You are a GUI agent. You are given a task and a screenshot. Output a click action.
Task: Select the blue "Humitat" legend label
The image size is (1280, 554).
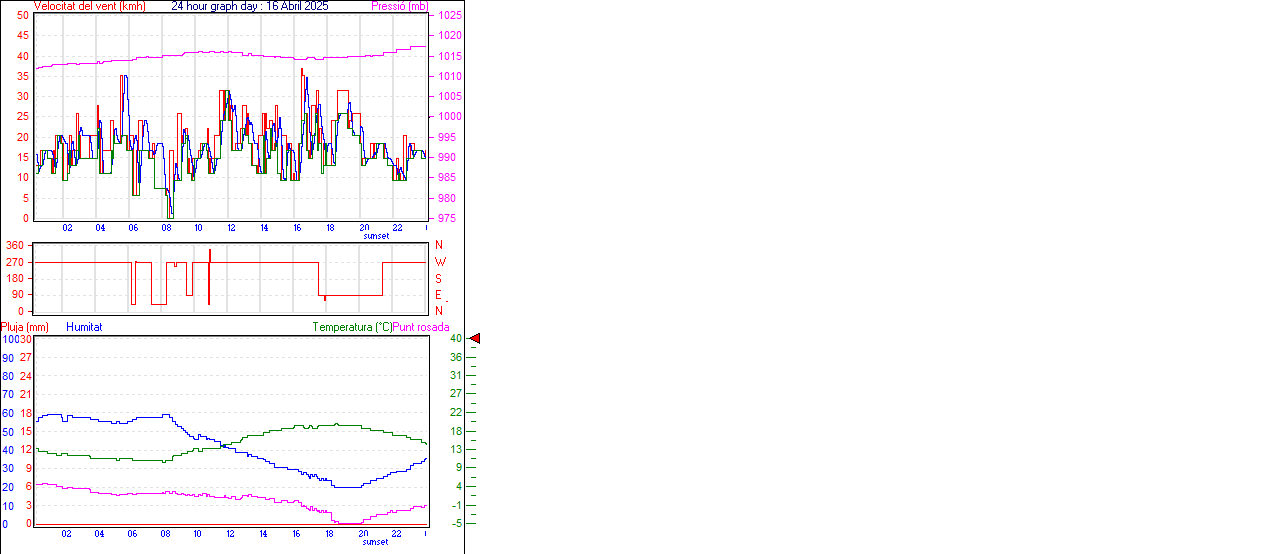(84, 327)
